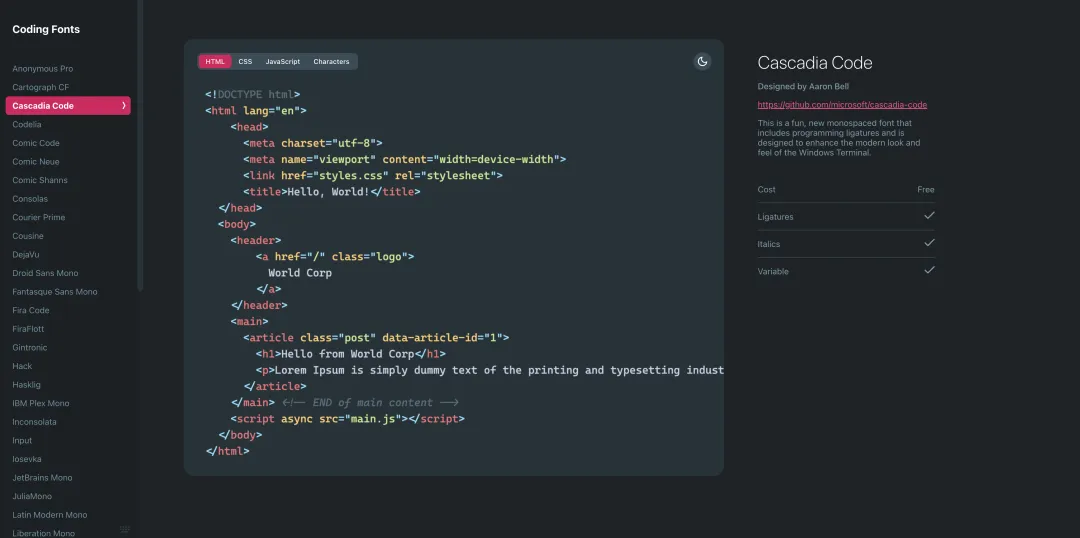Open the JavaScript tab
Viewport: 1080px width, 538px height.
[282, 61]
